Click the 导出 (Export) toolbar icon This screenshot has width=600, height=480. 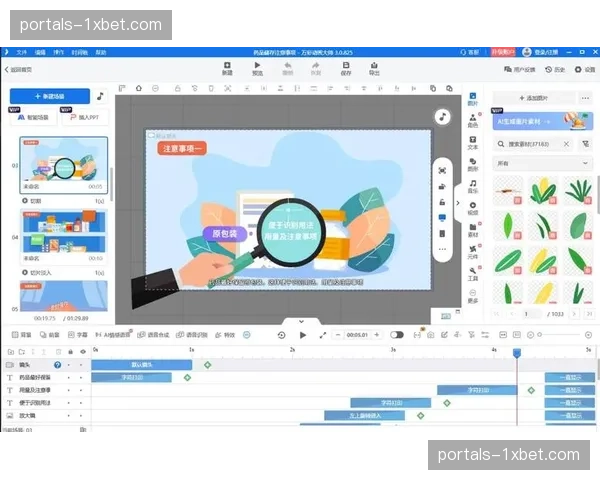374,68
